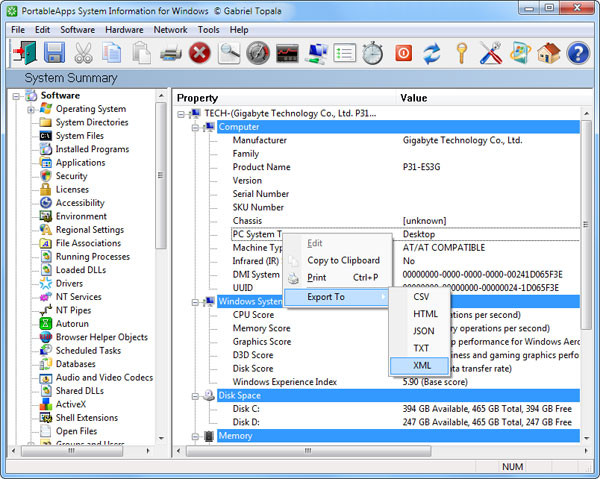
Task: Select Drivers in the Software tree
Action: (x=69, y=283)
